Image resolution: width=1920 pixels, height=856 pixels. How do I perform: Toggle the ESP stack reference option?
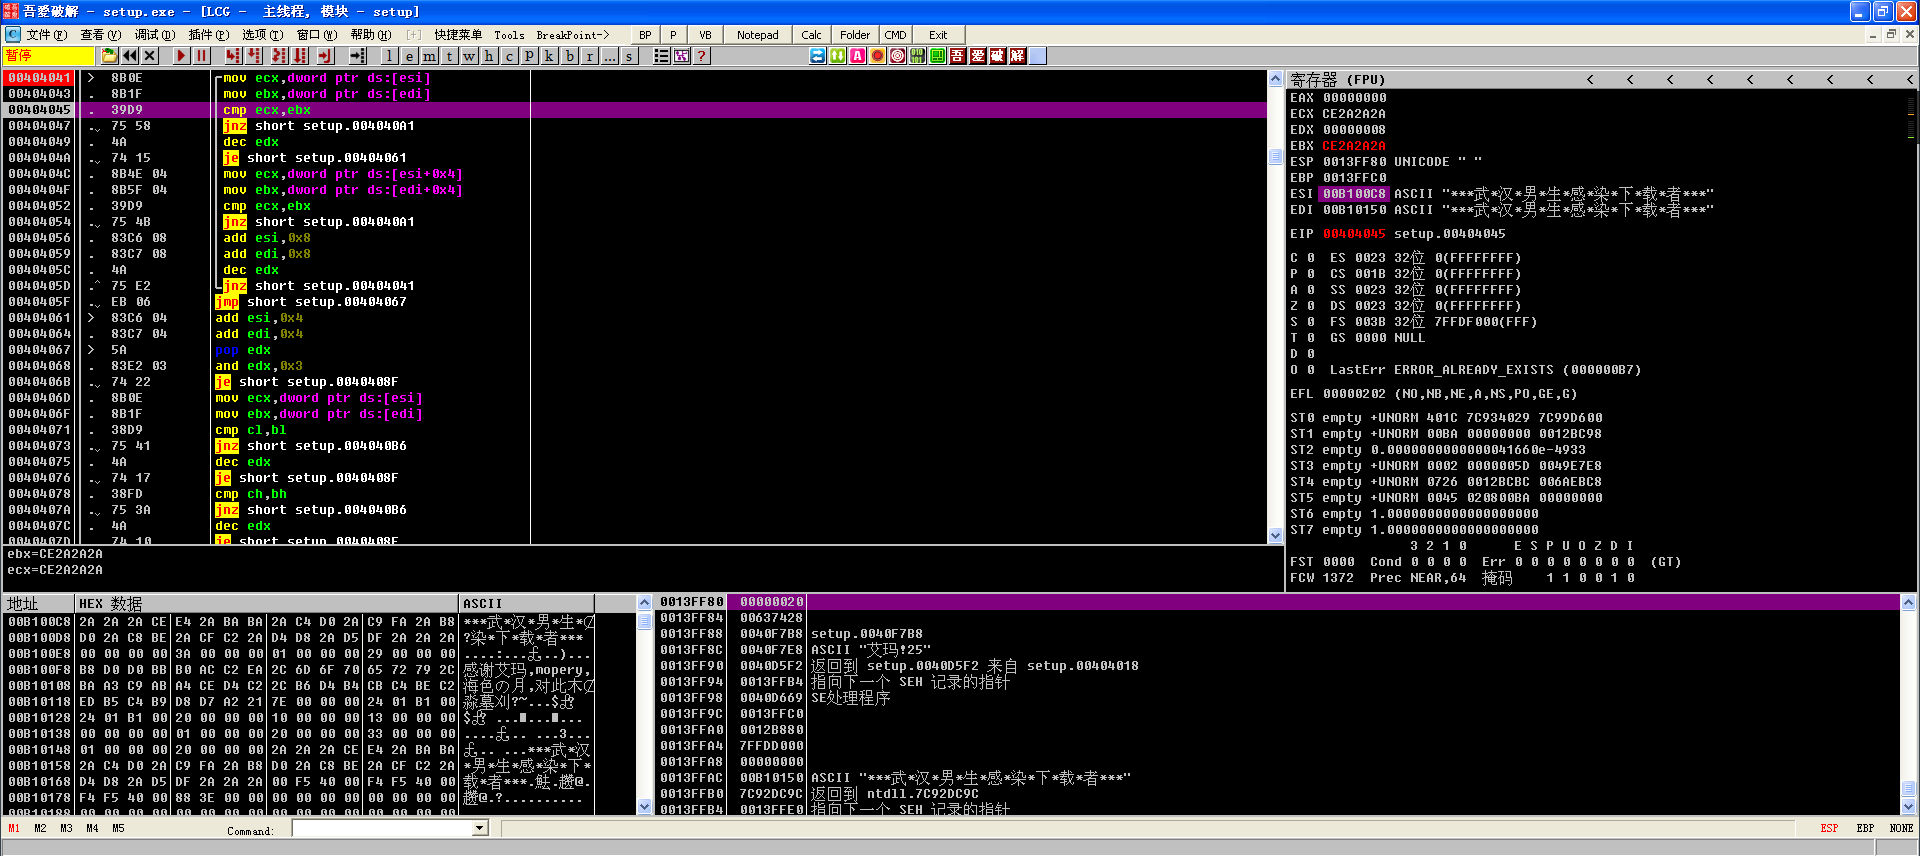pyautogui.click(x=1829, y=828)
